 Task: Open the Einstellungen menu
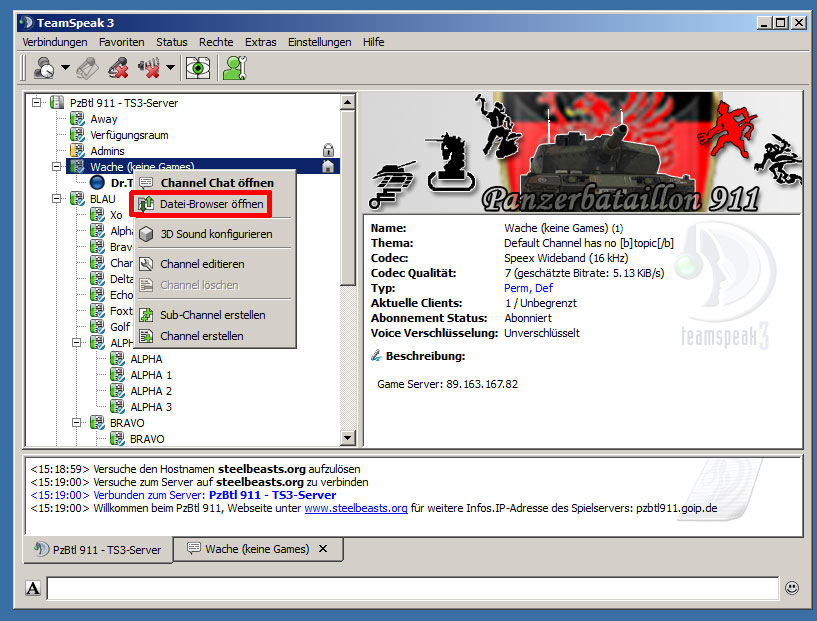[319, 42]
